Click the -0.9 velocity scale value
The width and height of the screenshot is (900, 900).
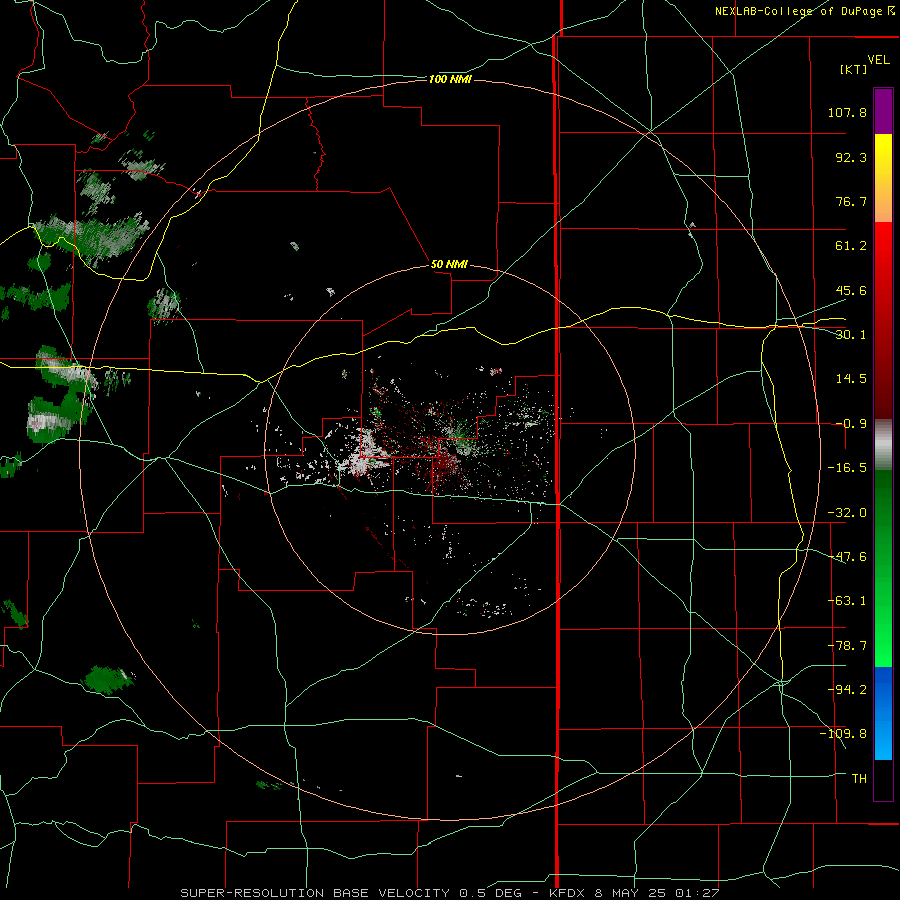(x=851, y=424)
